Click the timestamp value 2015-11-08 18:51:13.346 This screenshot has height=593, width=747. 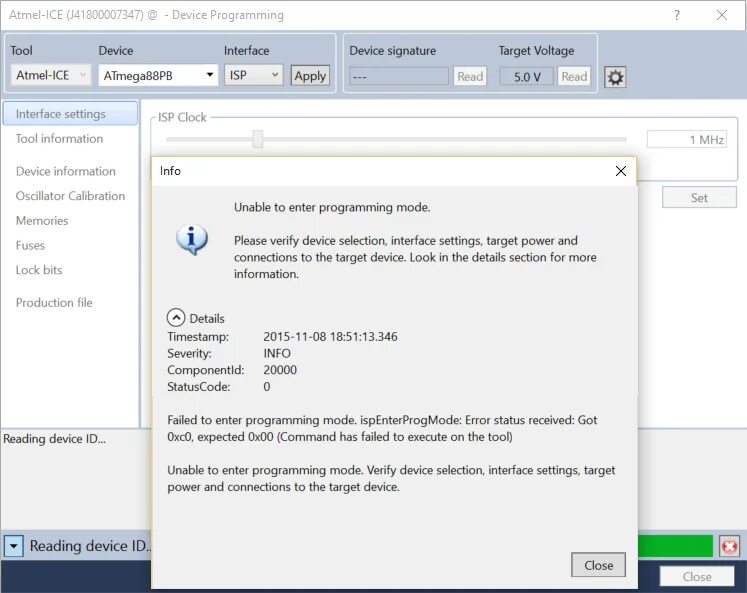coord(330,337)
